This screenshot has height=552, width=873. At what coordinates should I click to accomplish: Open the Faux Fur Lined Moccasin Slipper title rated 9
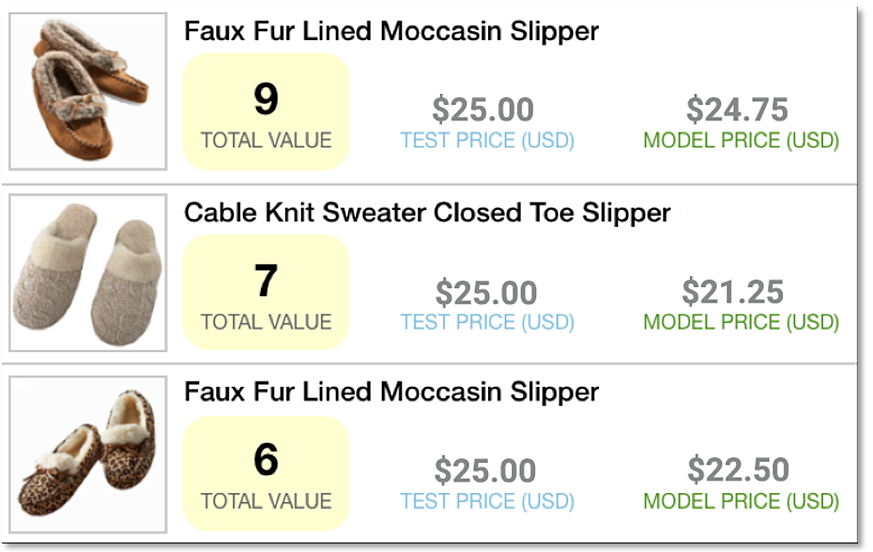pyautogui.click(x=391, y=31)
